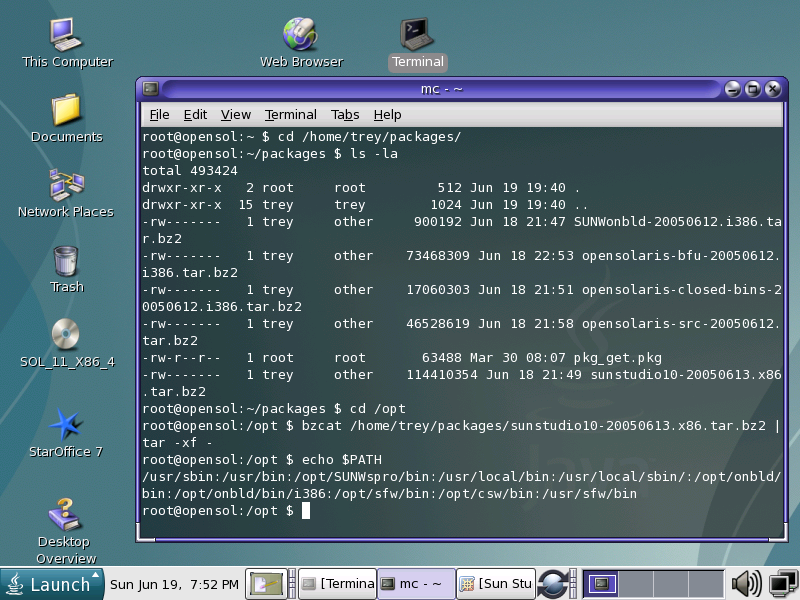Click the network monitor icon in system tray

(x=783, y=583)
